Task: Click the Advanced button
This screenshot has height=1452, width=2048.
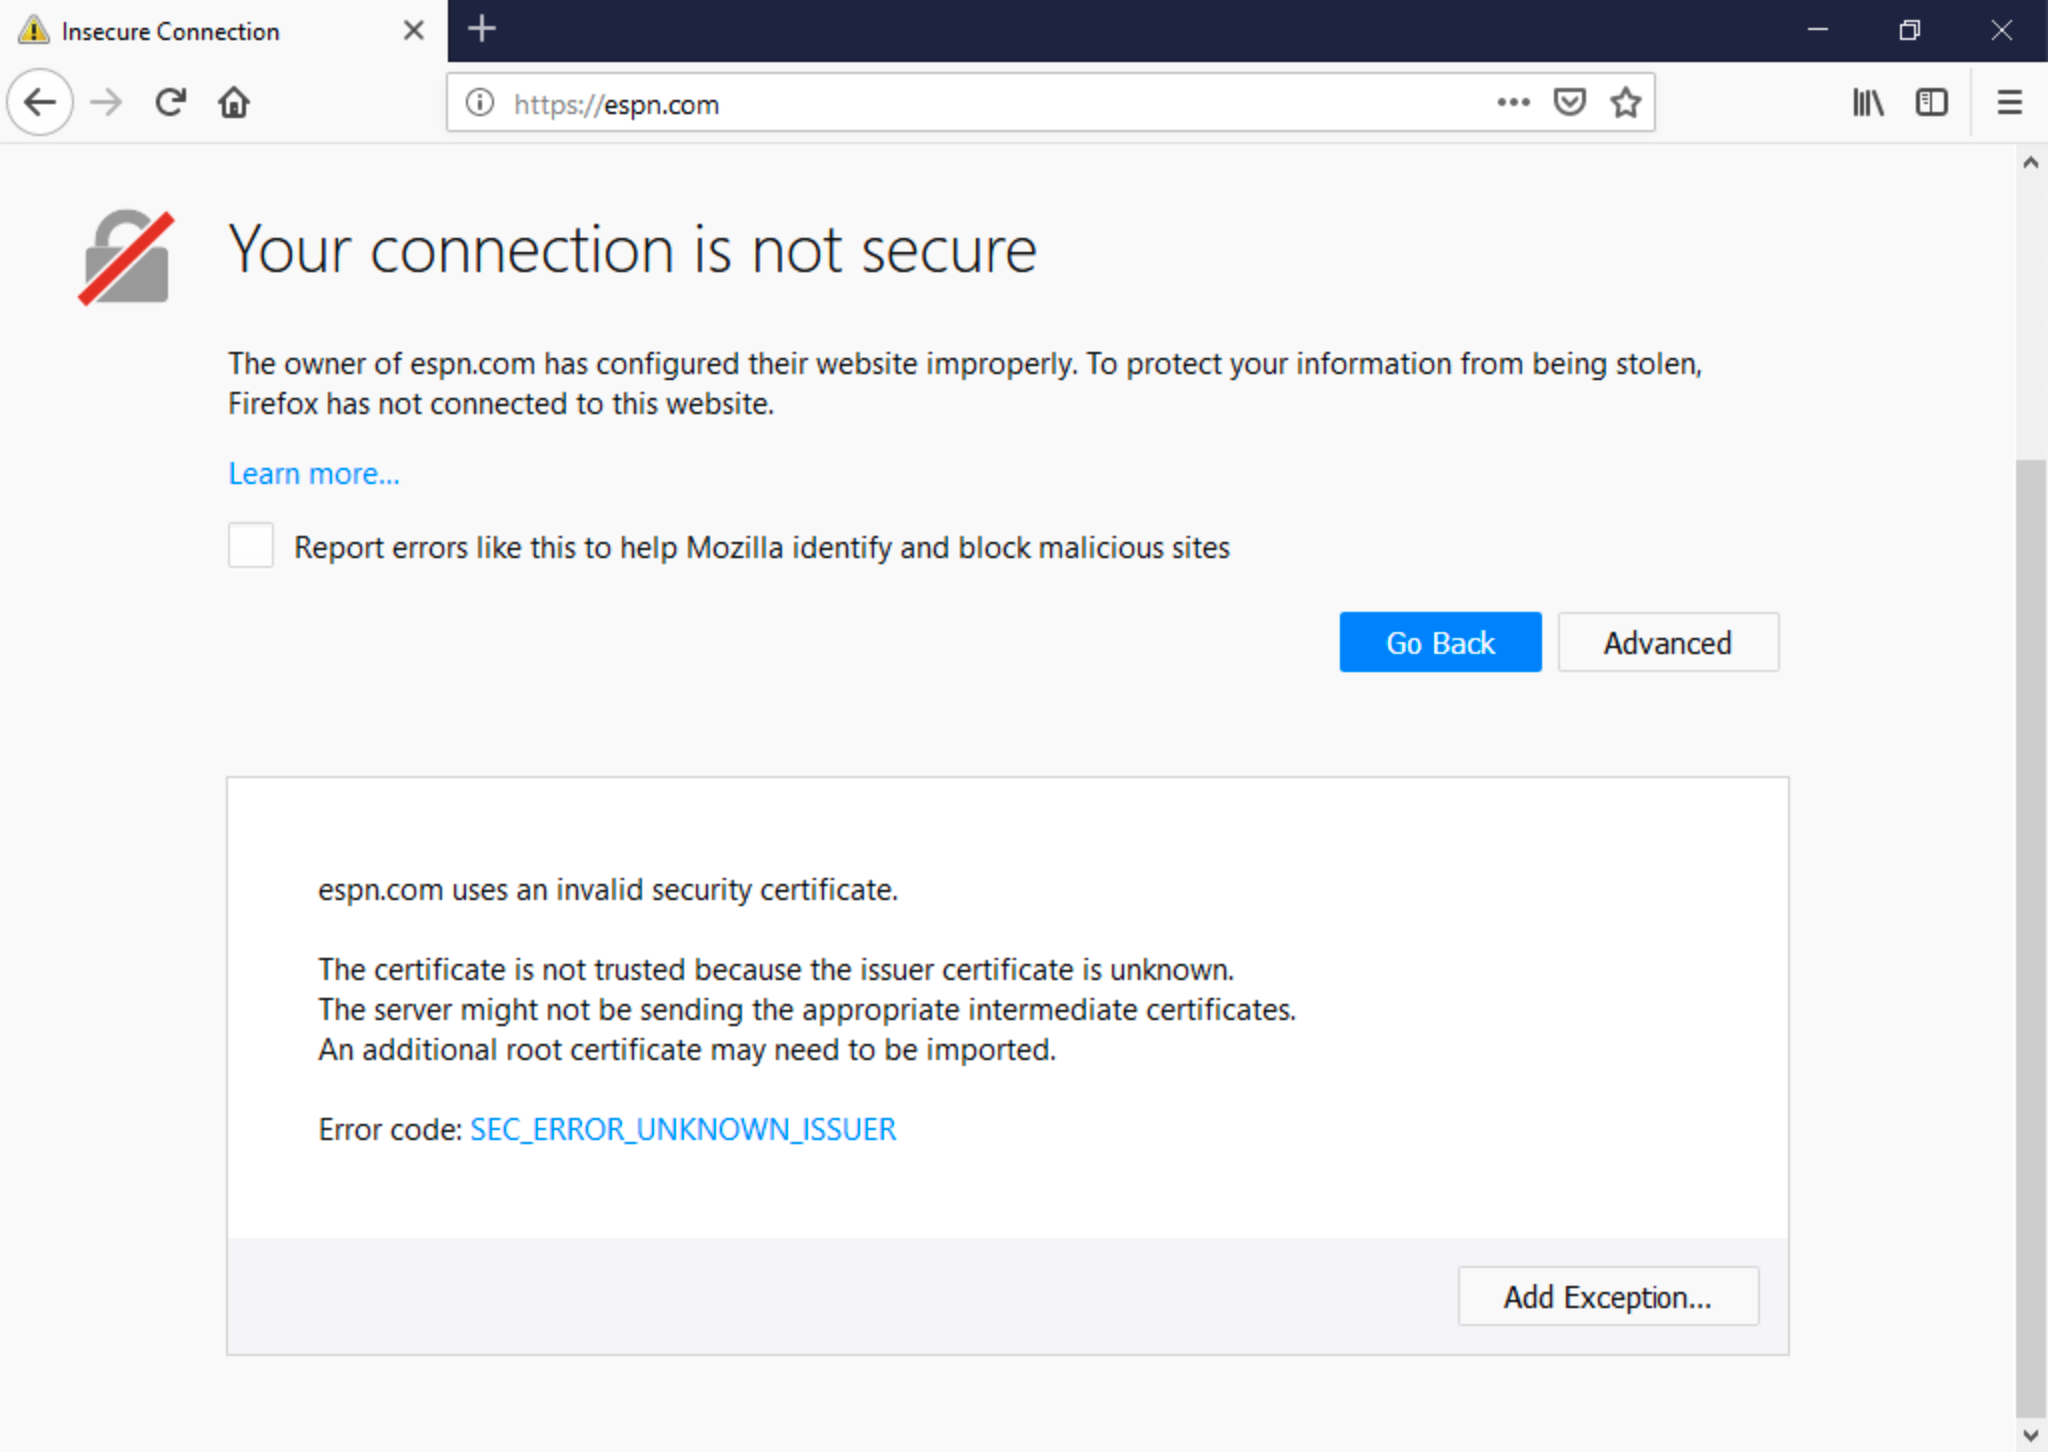Action: pyautogui.click(x=1668, y=642)
